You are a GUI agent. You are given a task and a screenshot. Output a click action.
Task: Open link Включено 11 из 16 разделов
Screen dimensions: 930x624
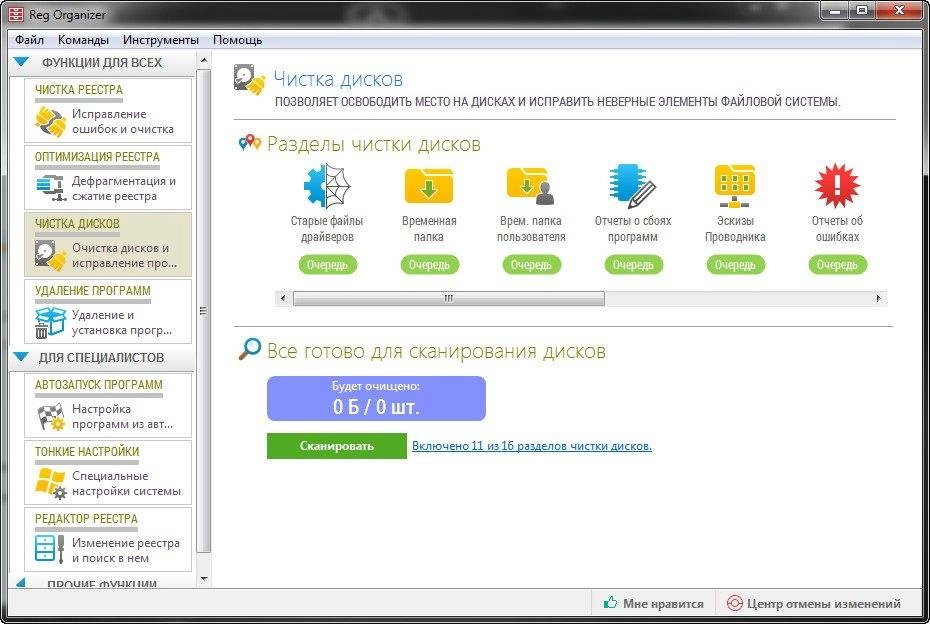[531, 446]
